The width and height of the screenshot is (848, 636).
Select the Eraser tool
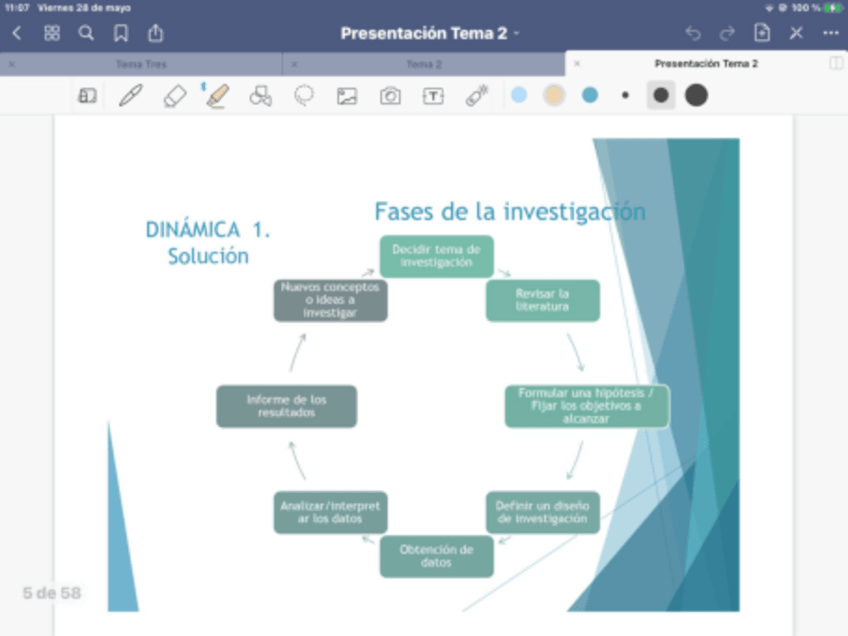pyautogui.click(x=175, y=96)
